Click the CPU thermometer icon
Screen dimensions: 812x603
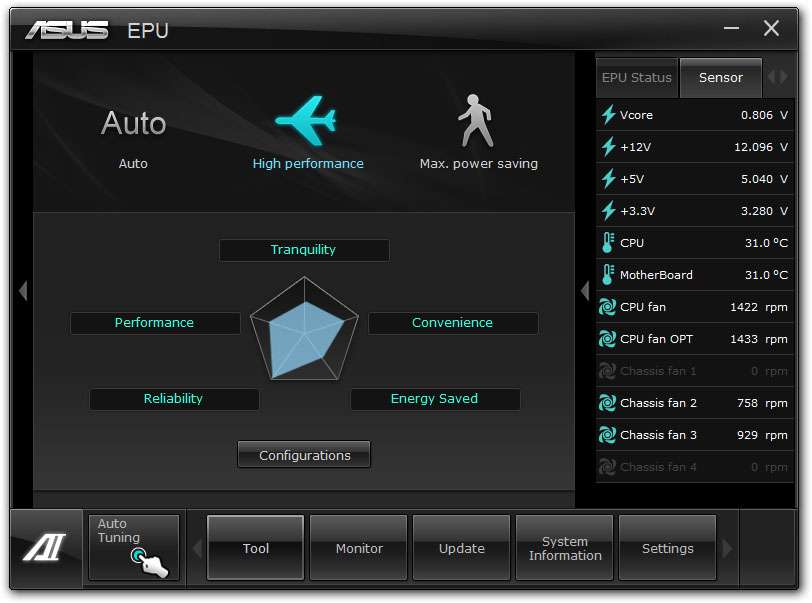tap(608, 242)
